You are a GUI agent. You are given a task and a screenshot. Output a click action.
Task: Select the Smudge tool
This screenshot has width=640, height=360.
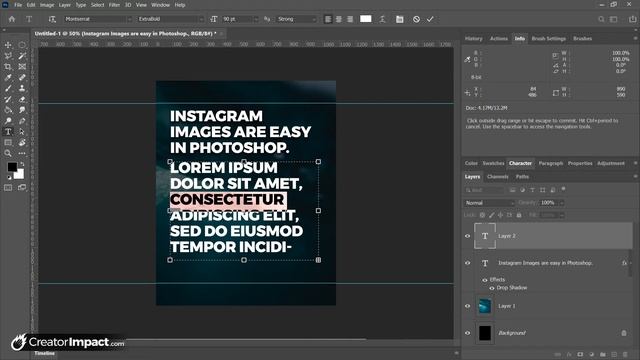pyautogui.click(x=22, y=110)
